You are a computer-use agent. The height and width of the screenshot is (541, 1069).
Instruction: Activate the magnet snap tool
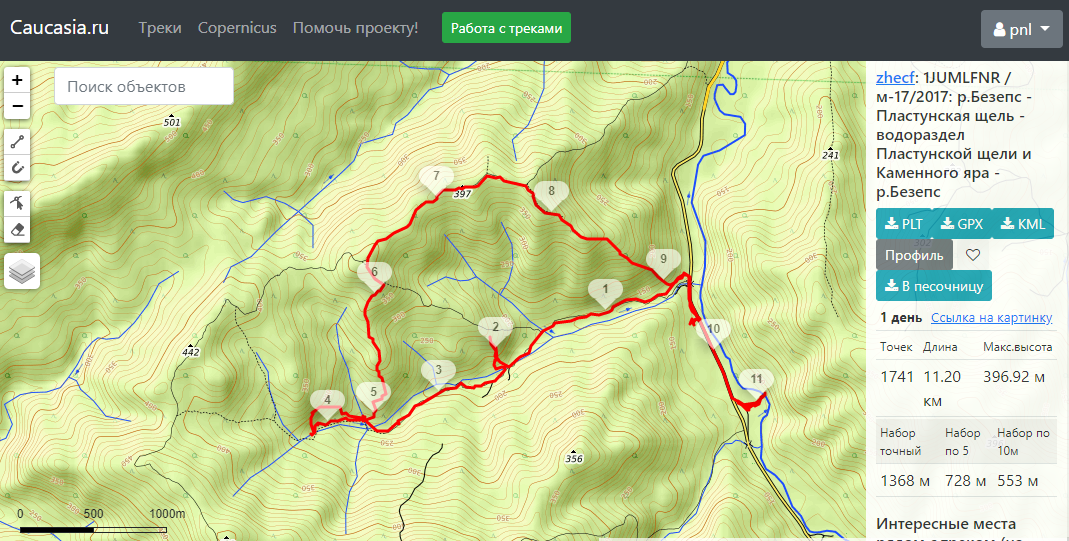coord(17,168)
